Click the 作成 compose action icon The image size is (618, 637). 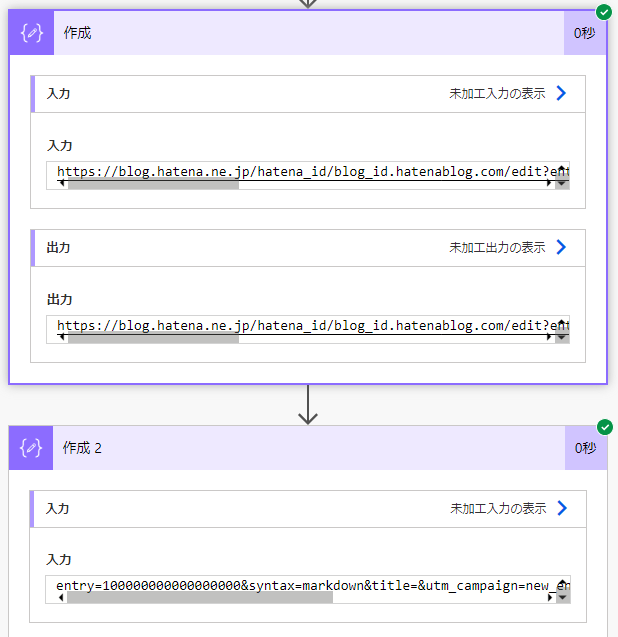(31, 33)
